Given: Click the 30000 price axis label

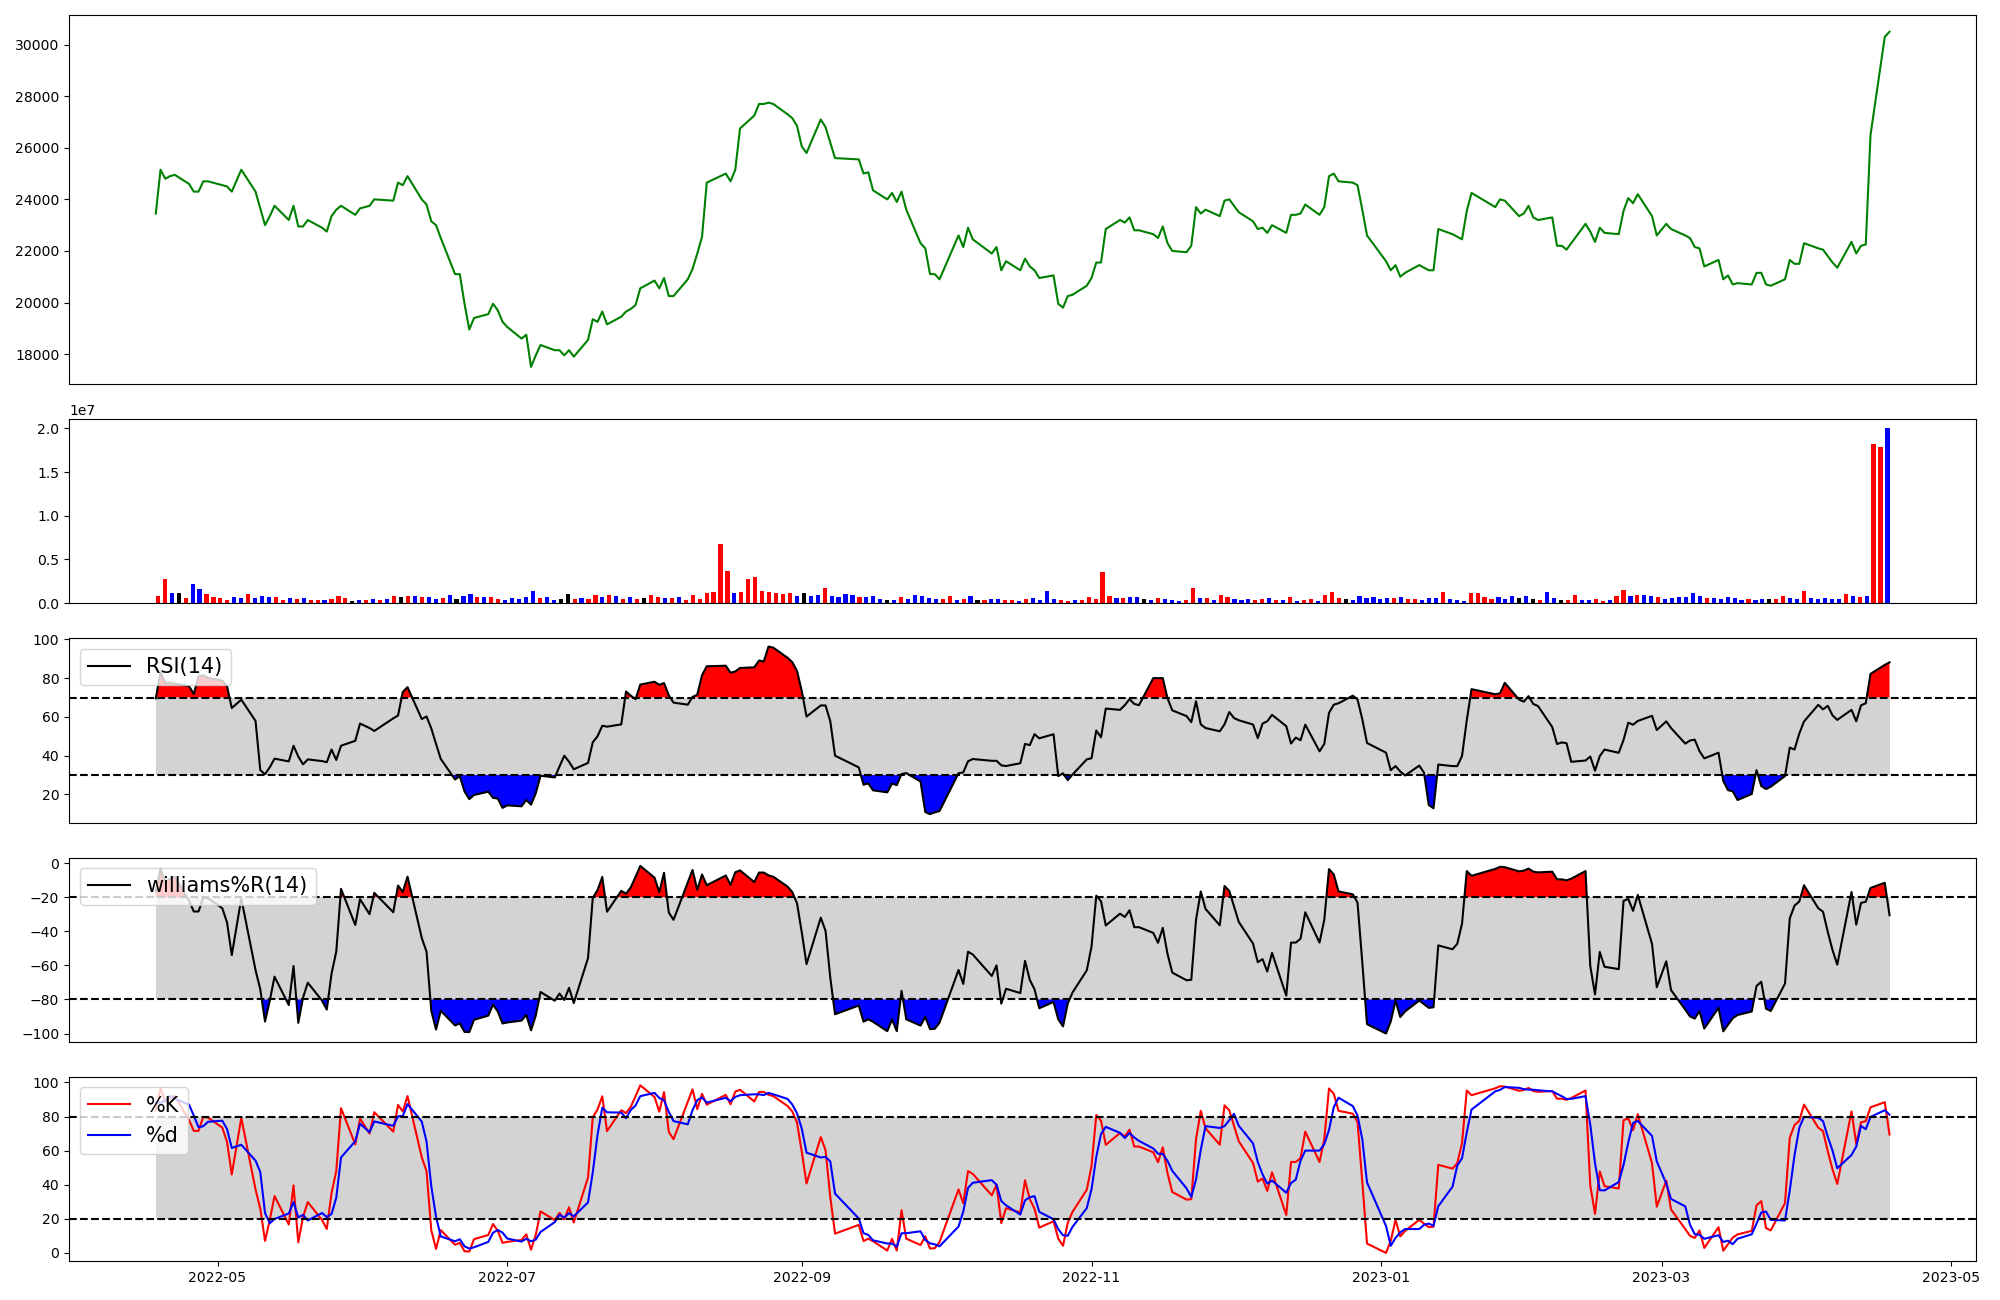Looking at the screenshot, I should coord(37,45).
